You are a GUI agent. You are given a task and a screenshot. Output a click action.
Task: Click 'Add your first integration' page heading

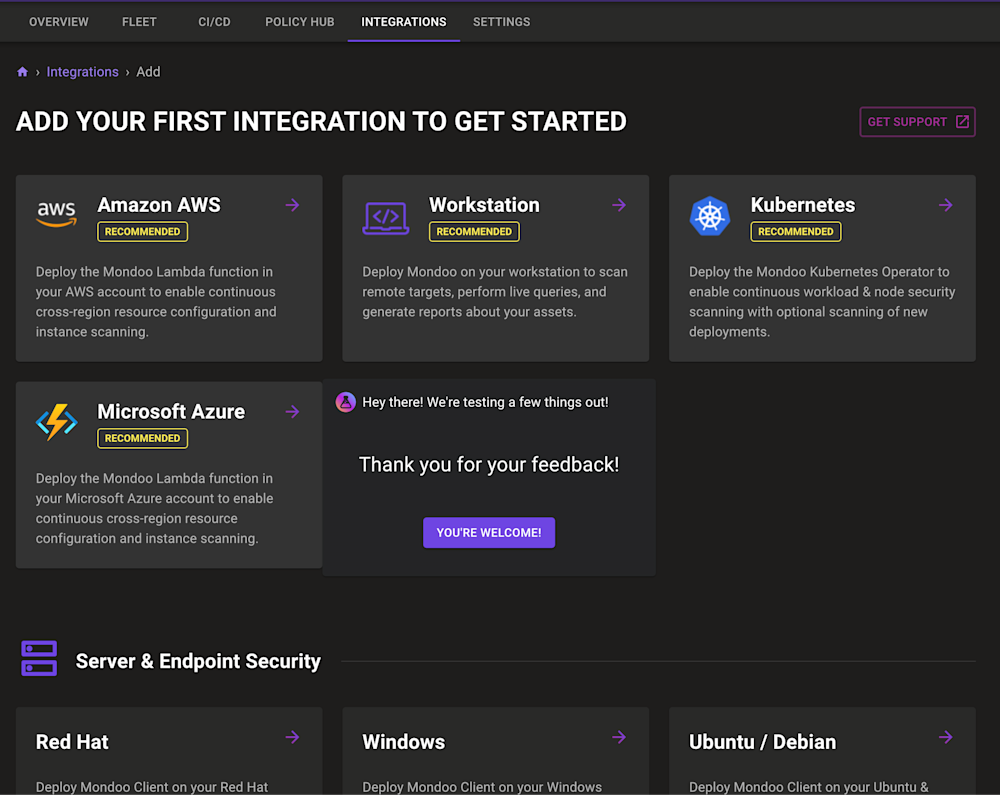coord(321,121)
